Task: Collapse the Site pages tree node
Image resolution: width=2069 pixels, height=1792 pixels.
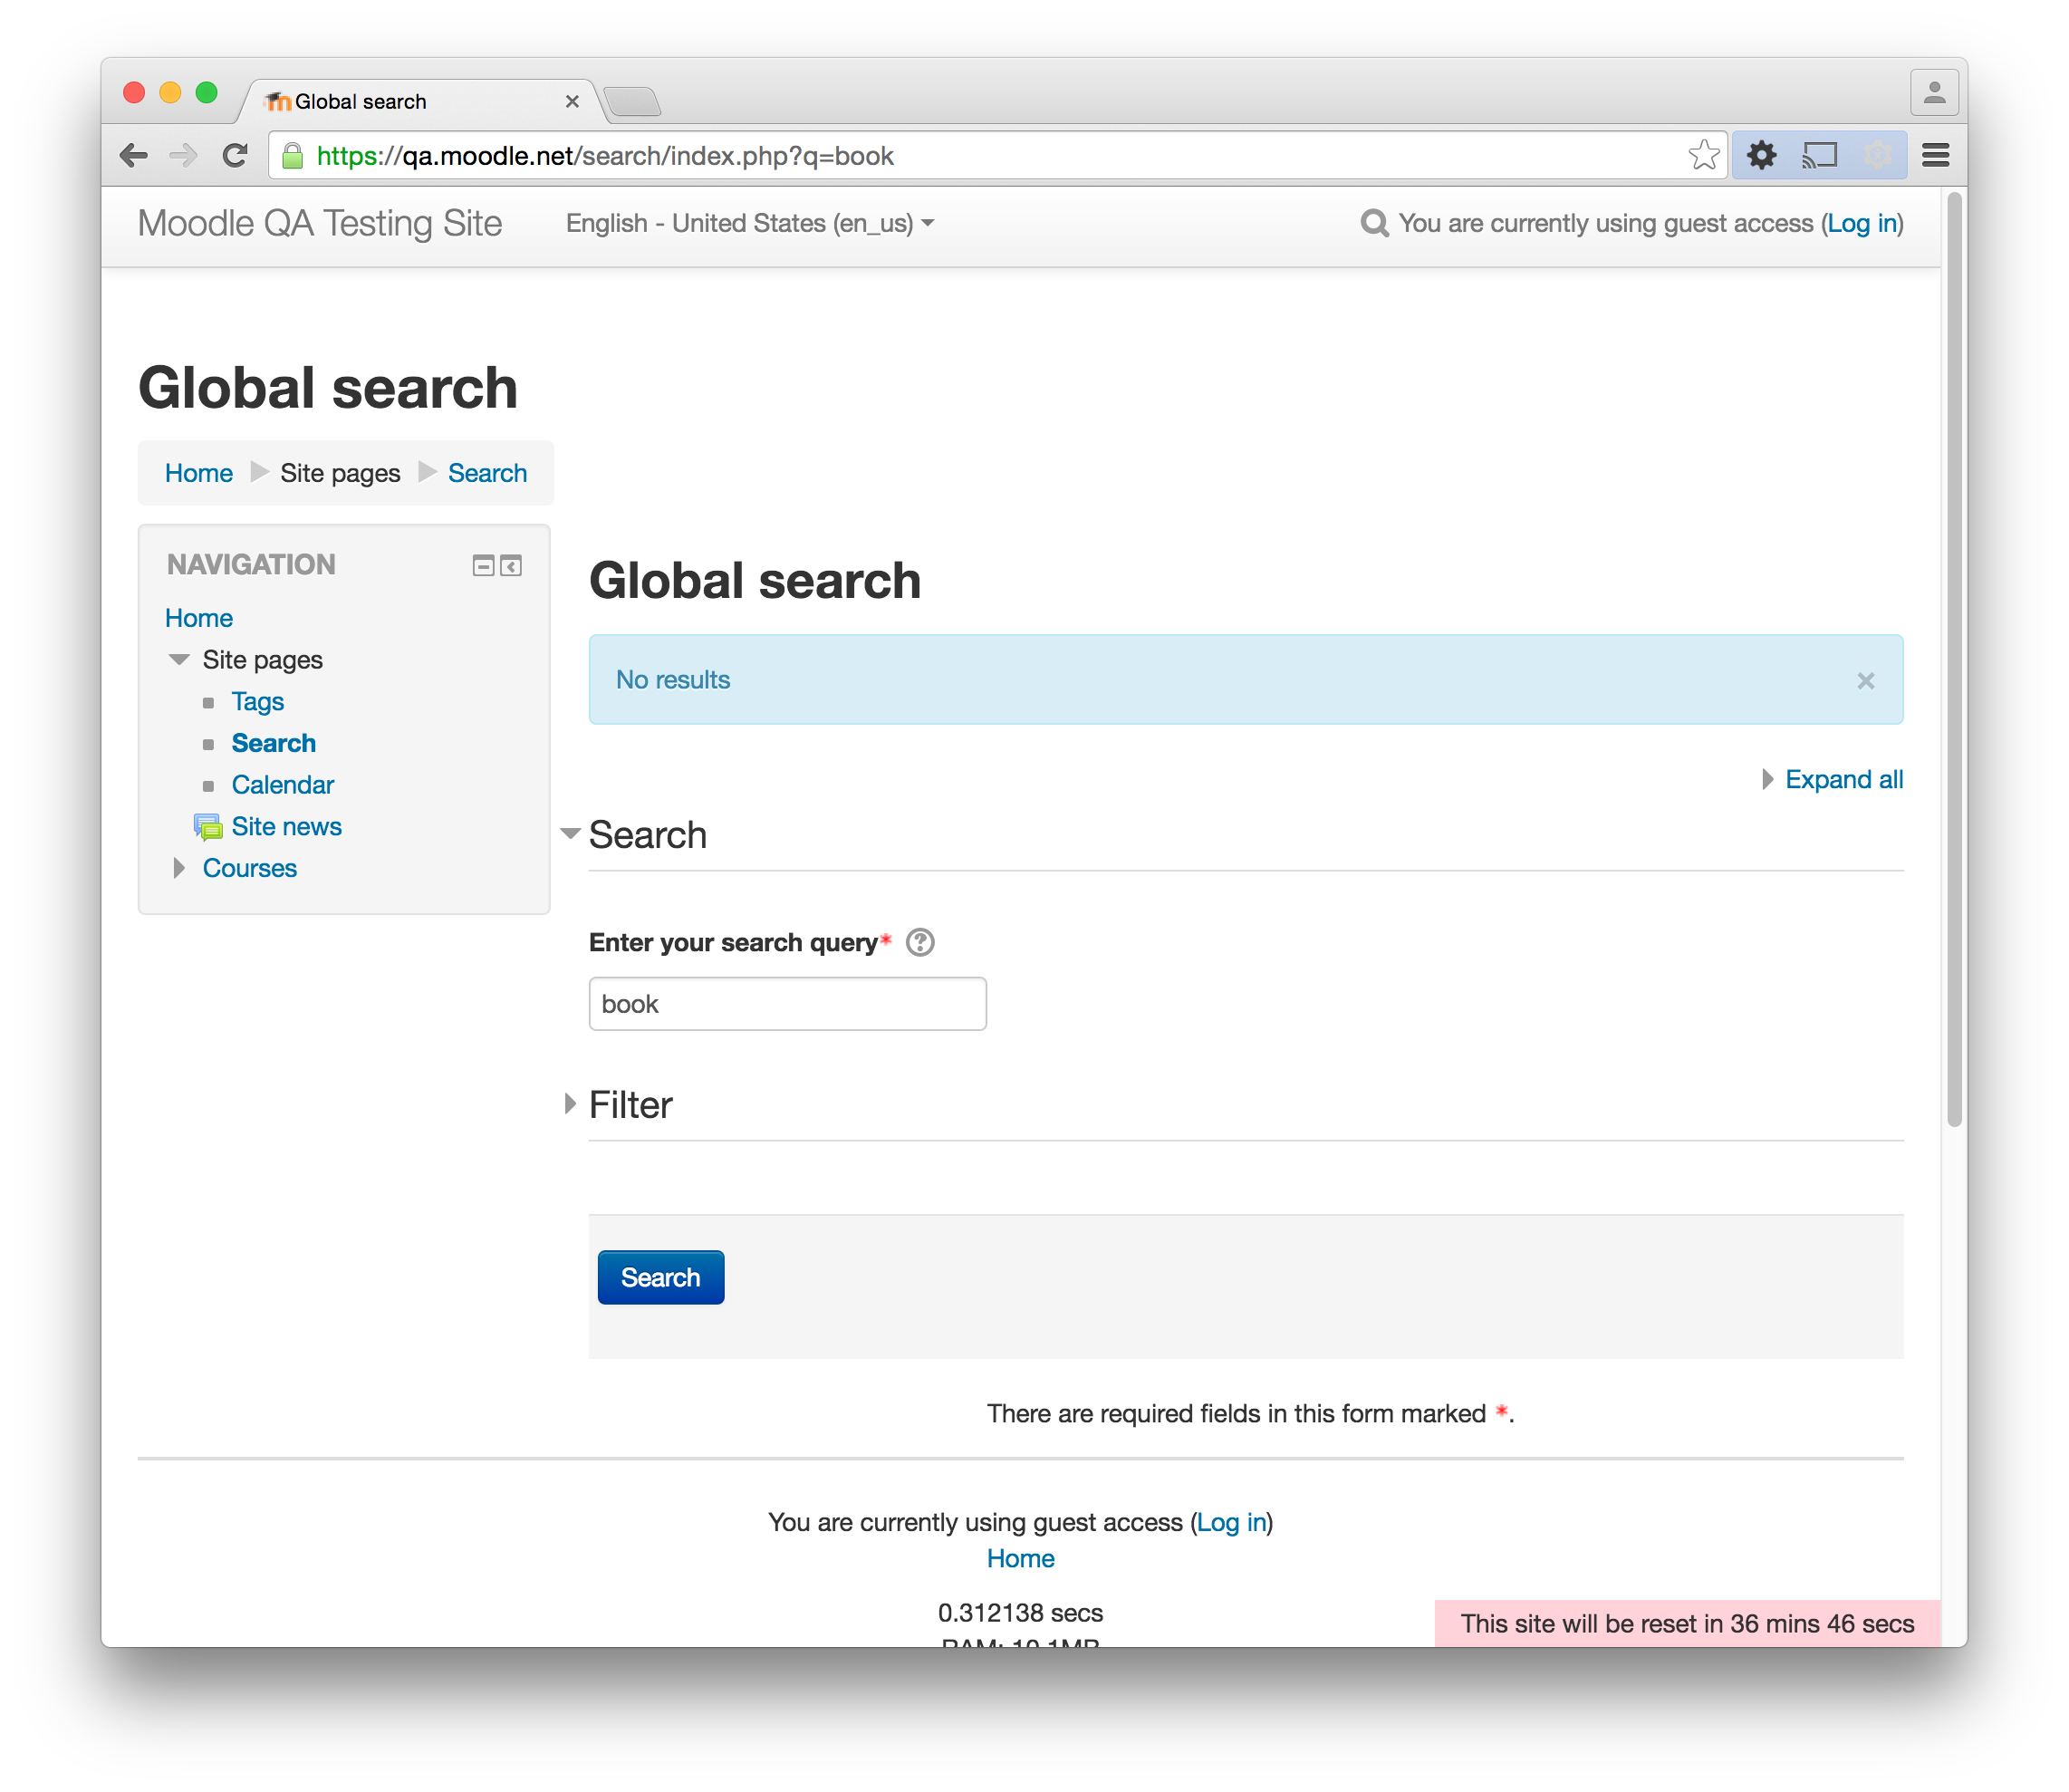Action: tap(179, 660)
